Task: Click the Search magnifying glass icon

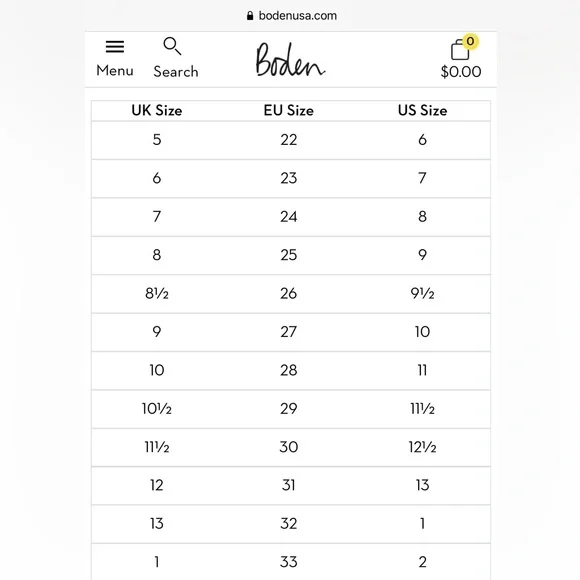Action: point(172,46)
